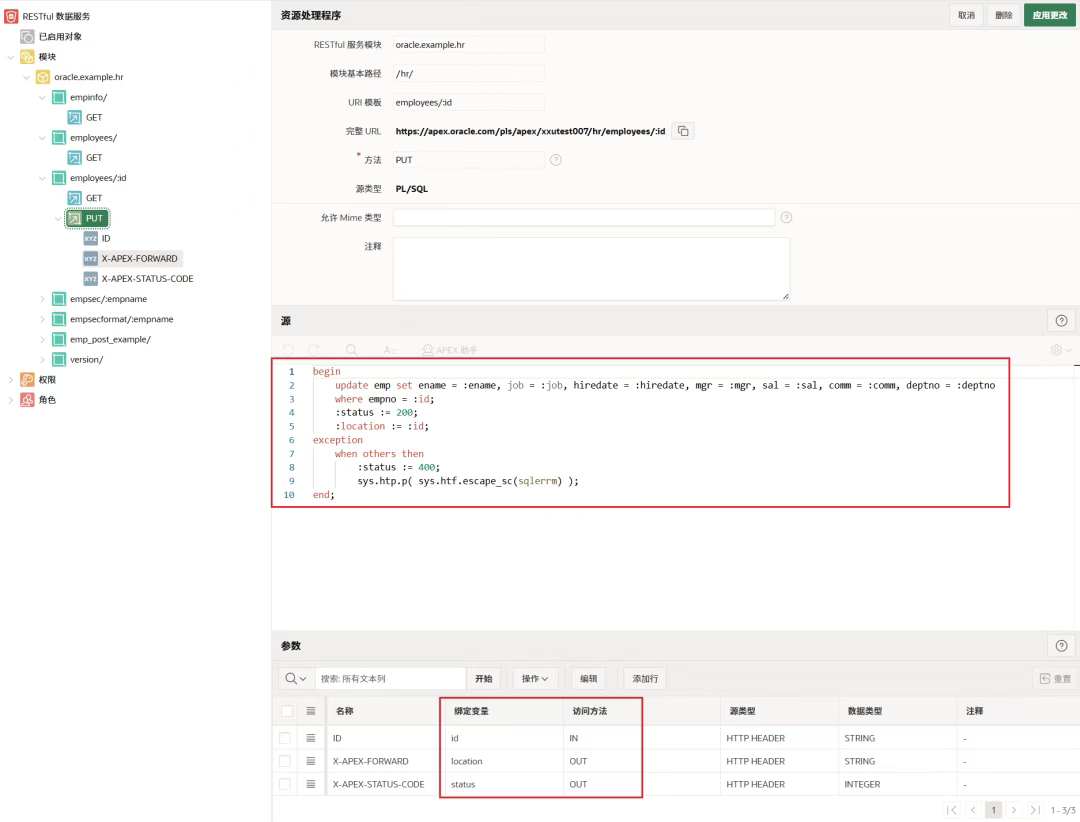The image size is (1080, 822).
Task: Click the 角色 roles icon
Action: [x=27, y=400]
